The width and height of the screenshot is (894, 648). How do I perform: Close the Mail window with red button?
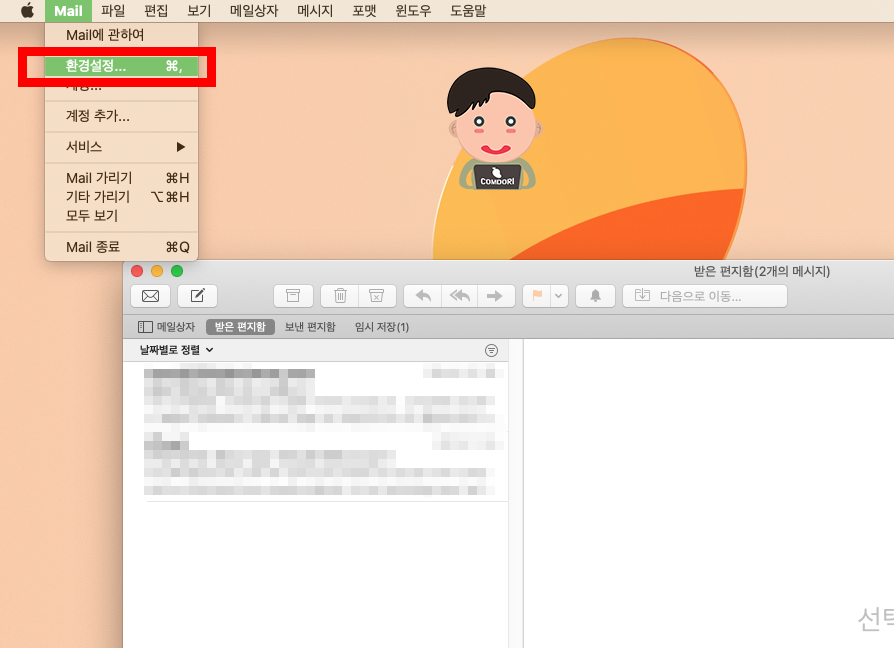click(x=137, y=271)
